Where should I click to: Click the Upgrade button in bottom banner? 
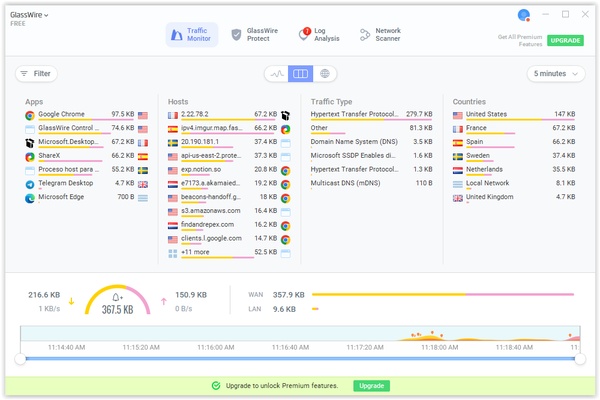[x=371, y=385]
